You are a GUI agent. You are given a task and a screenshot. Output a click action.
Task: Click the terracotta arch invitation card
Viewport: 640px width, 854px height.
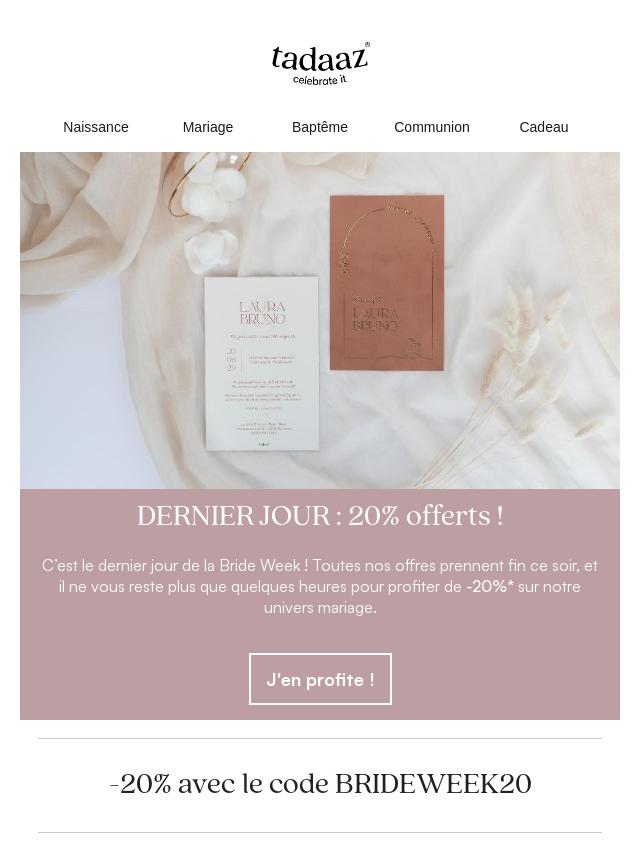387,283
